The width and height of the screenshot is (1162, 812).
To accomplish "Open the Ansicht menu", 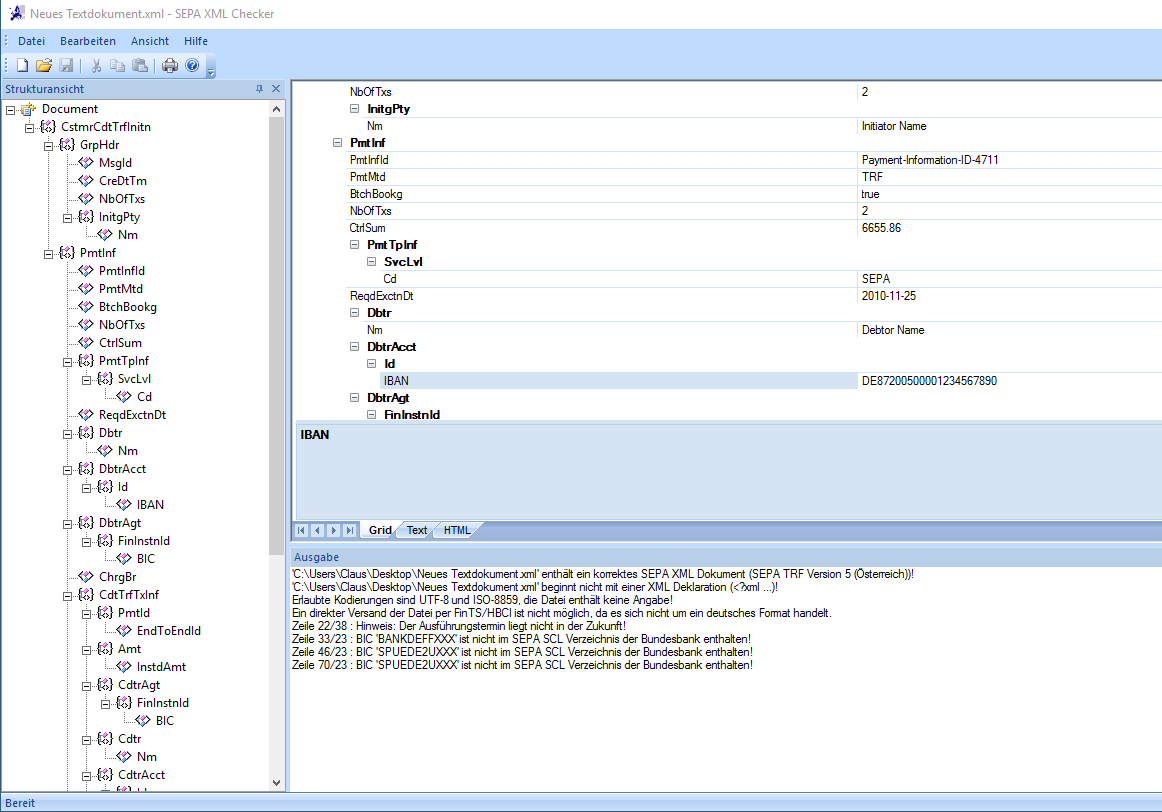I will click(150, 41).
